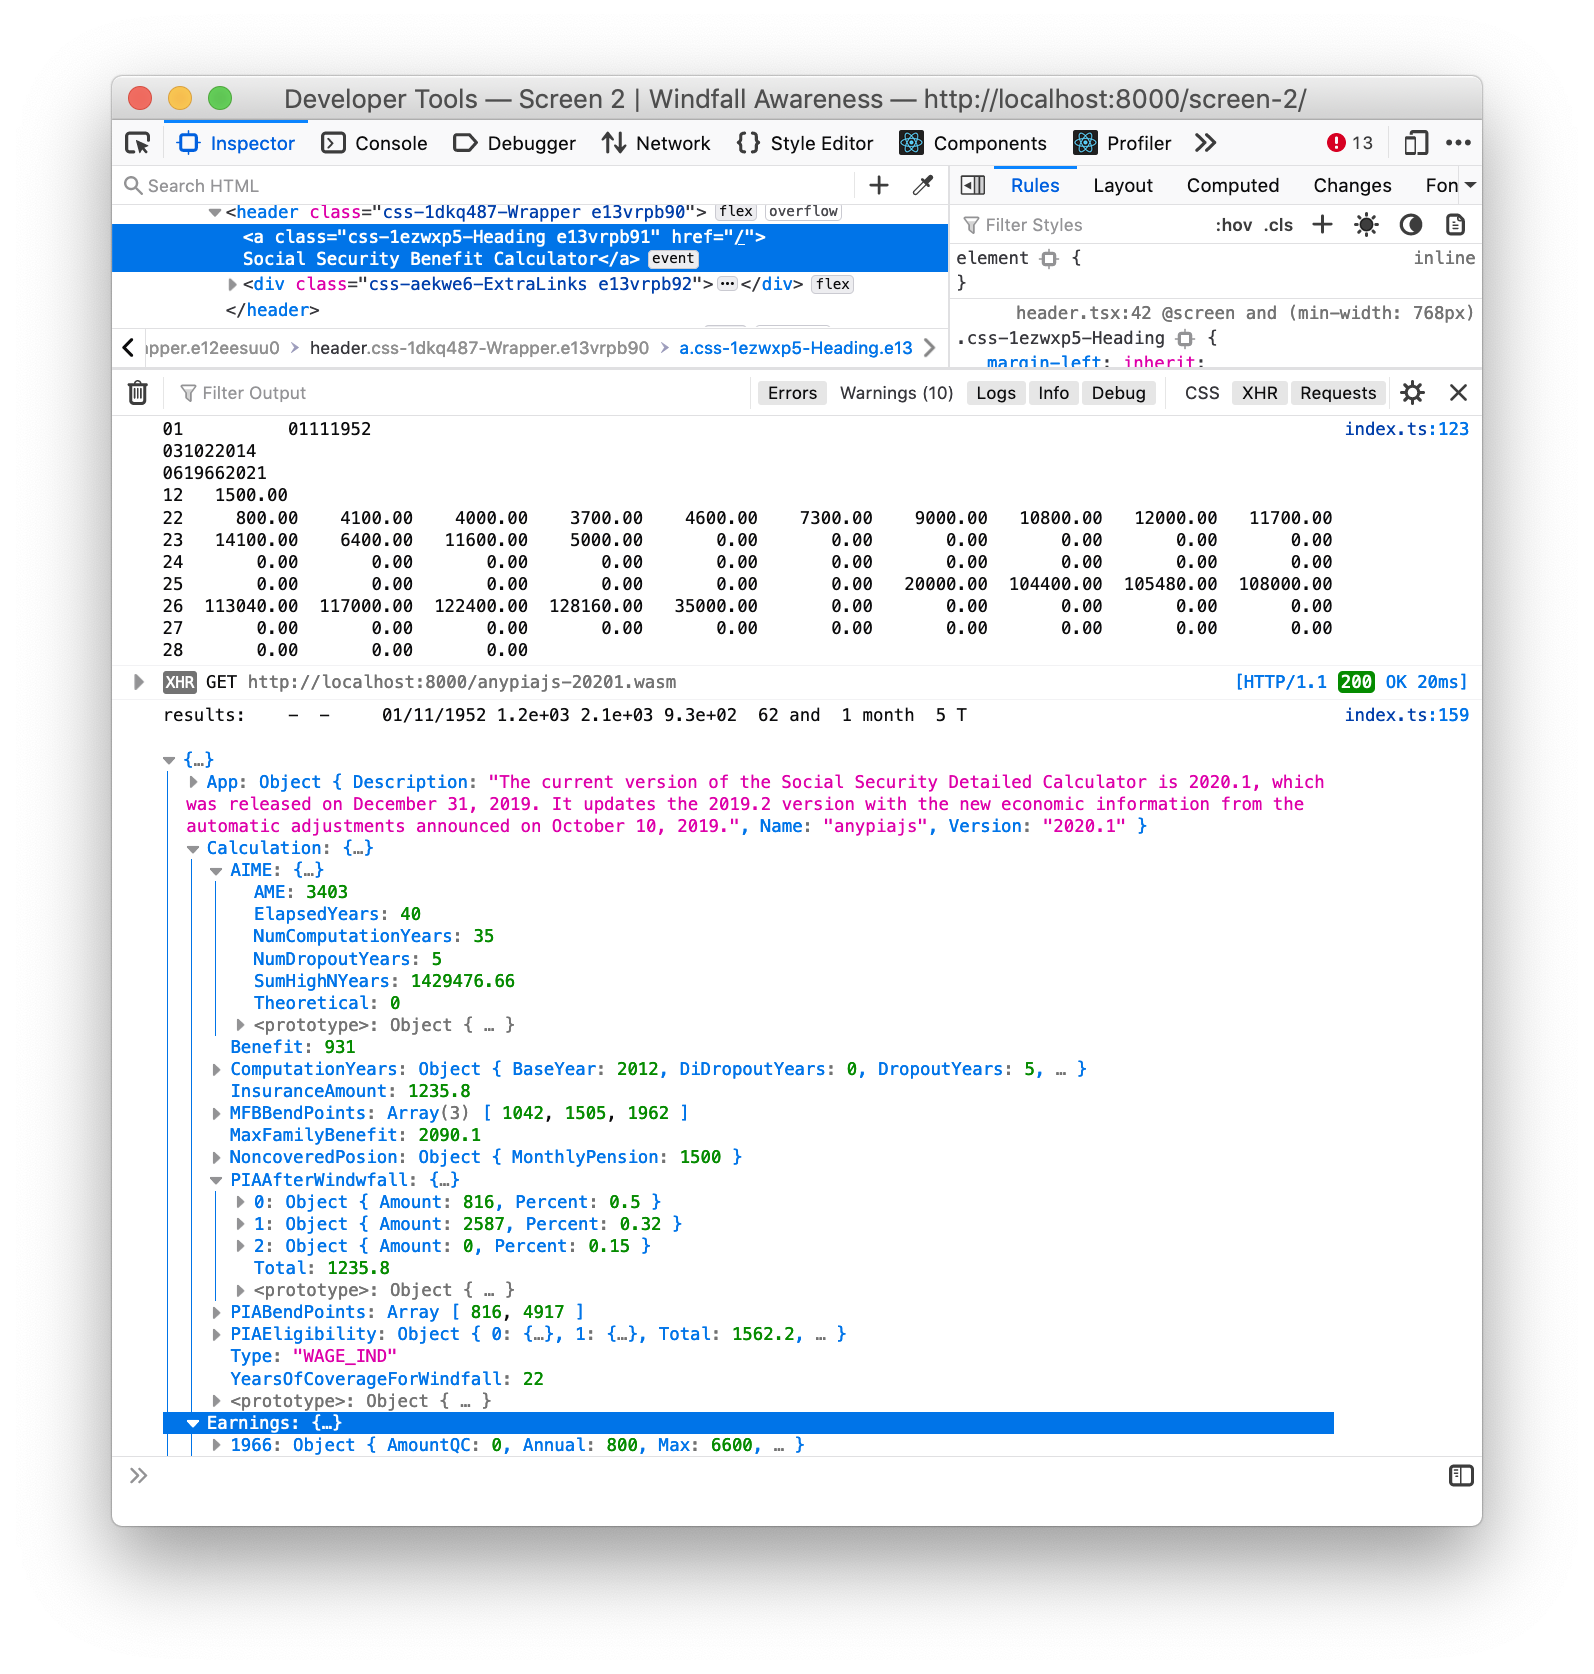Viewport: 1594px width, 1674px height.
Task: Toggle the Warnings (10) filter
Action: 896,393
